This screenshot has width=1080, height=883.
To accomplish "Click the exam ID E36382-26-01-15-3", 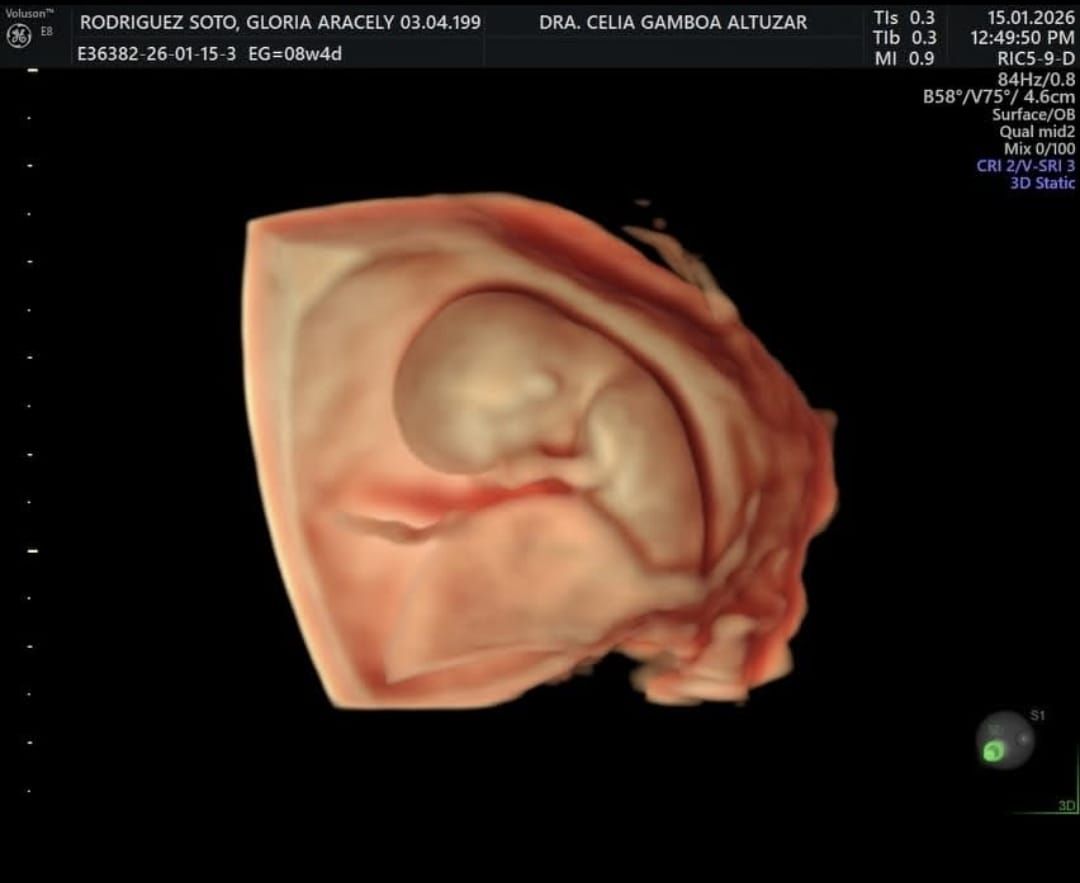I will click(x=156, y=54).
